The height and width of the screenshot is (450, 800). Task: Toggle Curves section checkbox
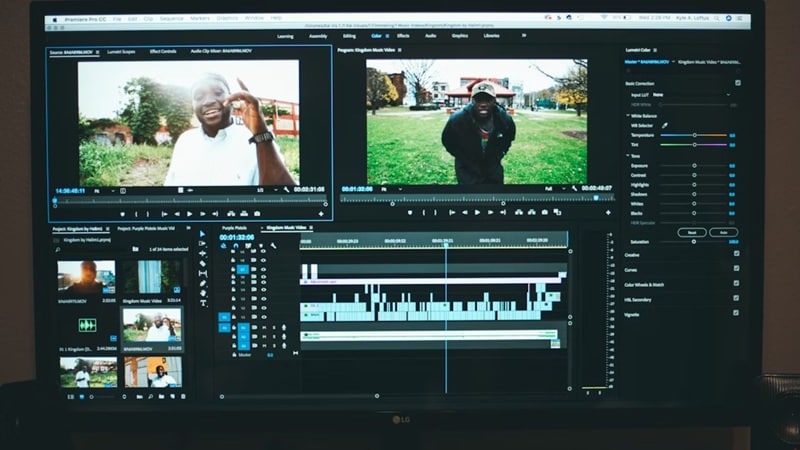coord(736,268)
